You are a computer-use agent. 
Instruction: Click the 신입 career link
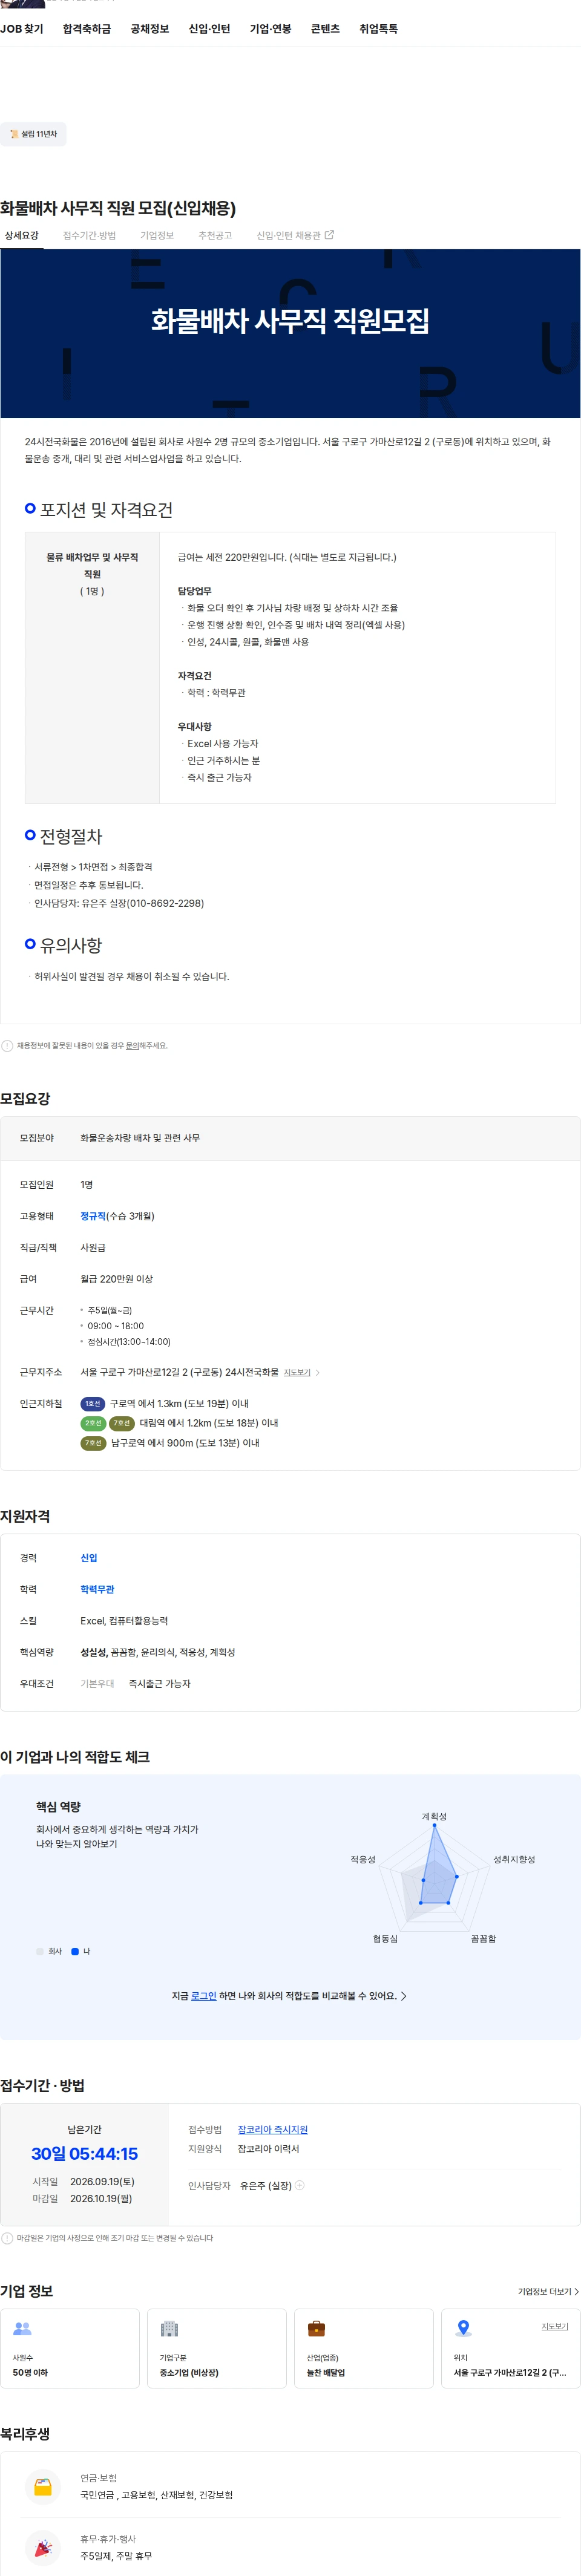pyautogui.click(x=89, y=1558)
